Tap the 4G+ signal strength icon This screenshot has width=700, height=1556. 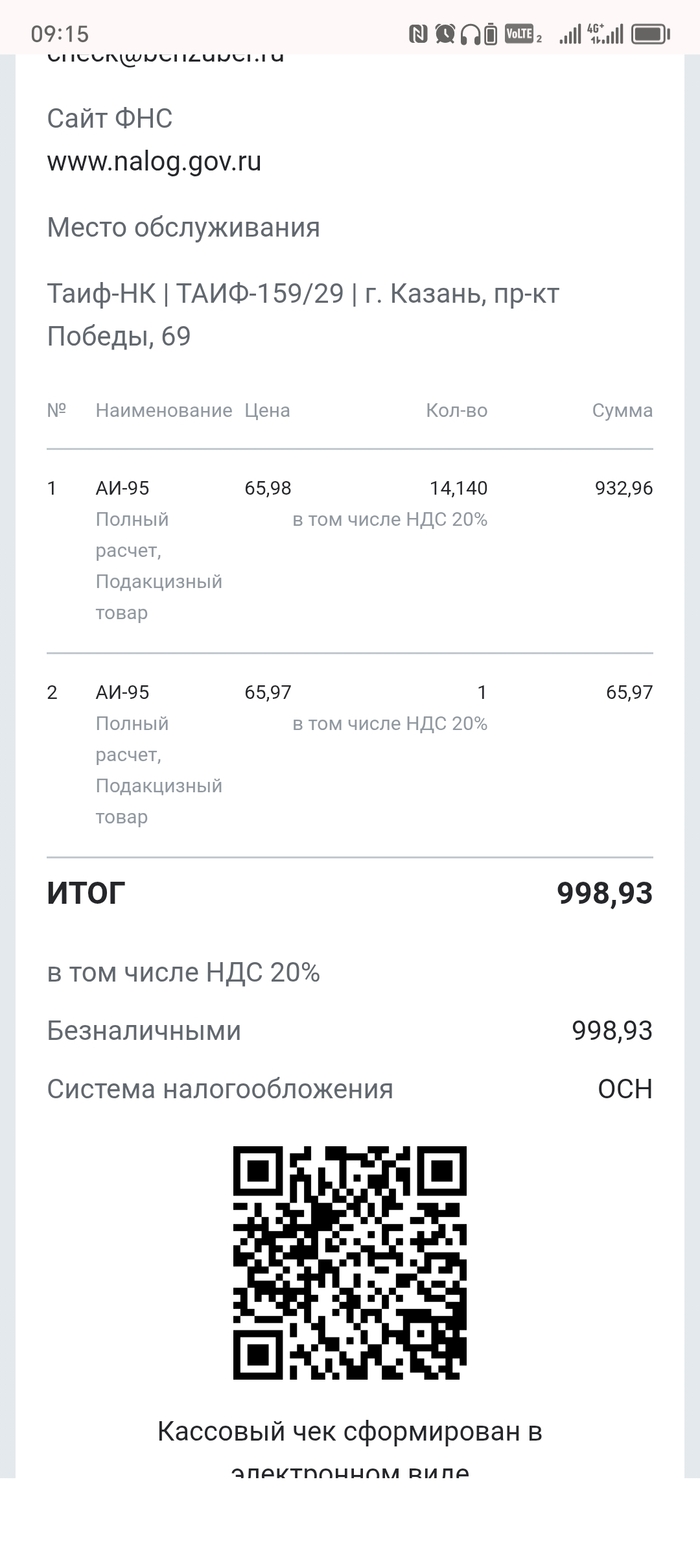(x=605, y=34)
